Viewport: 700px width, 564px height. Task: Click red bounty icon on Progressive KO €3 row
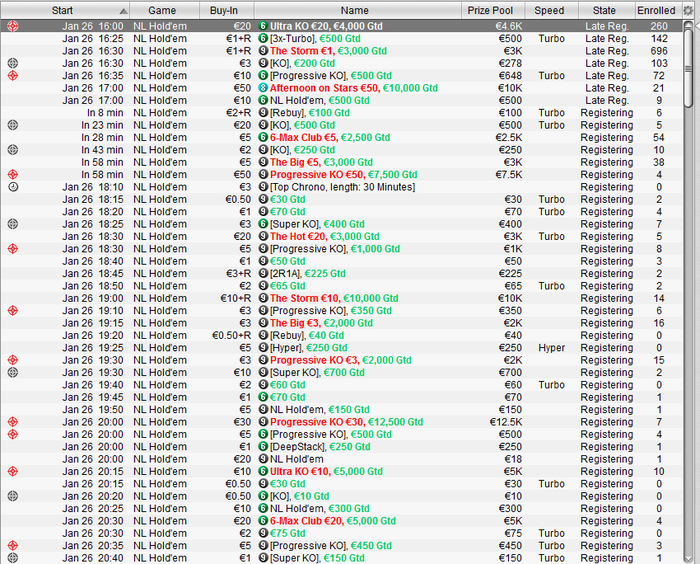pyautogui.click(x=13, y=360)
